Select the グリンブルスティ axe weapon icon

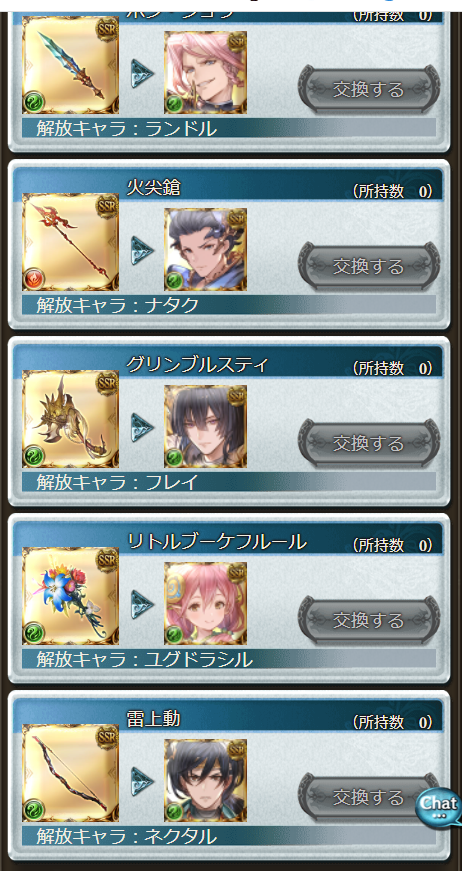[x=71, y=419]
